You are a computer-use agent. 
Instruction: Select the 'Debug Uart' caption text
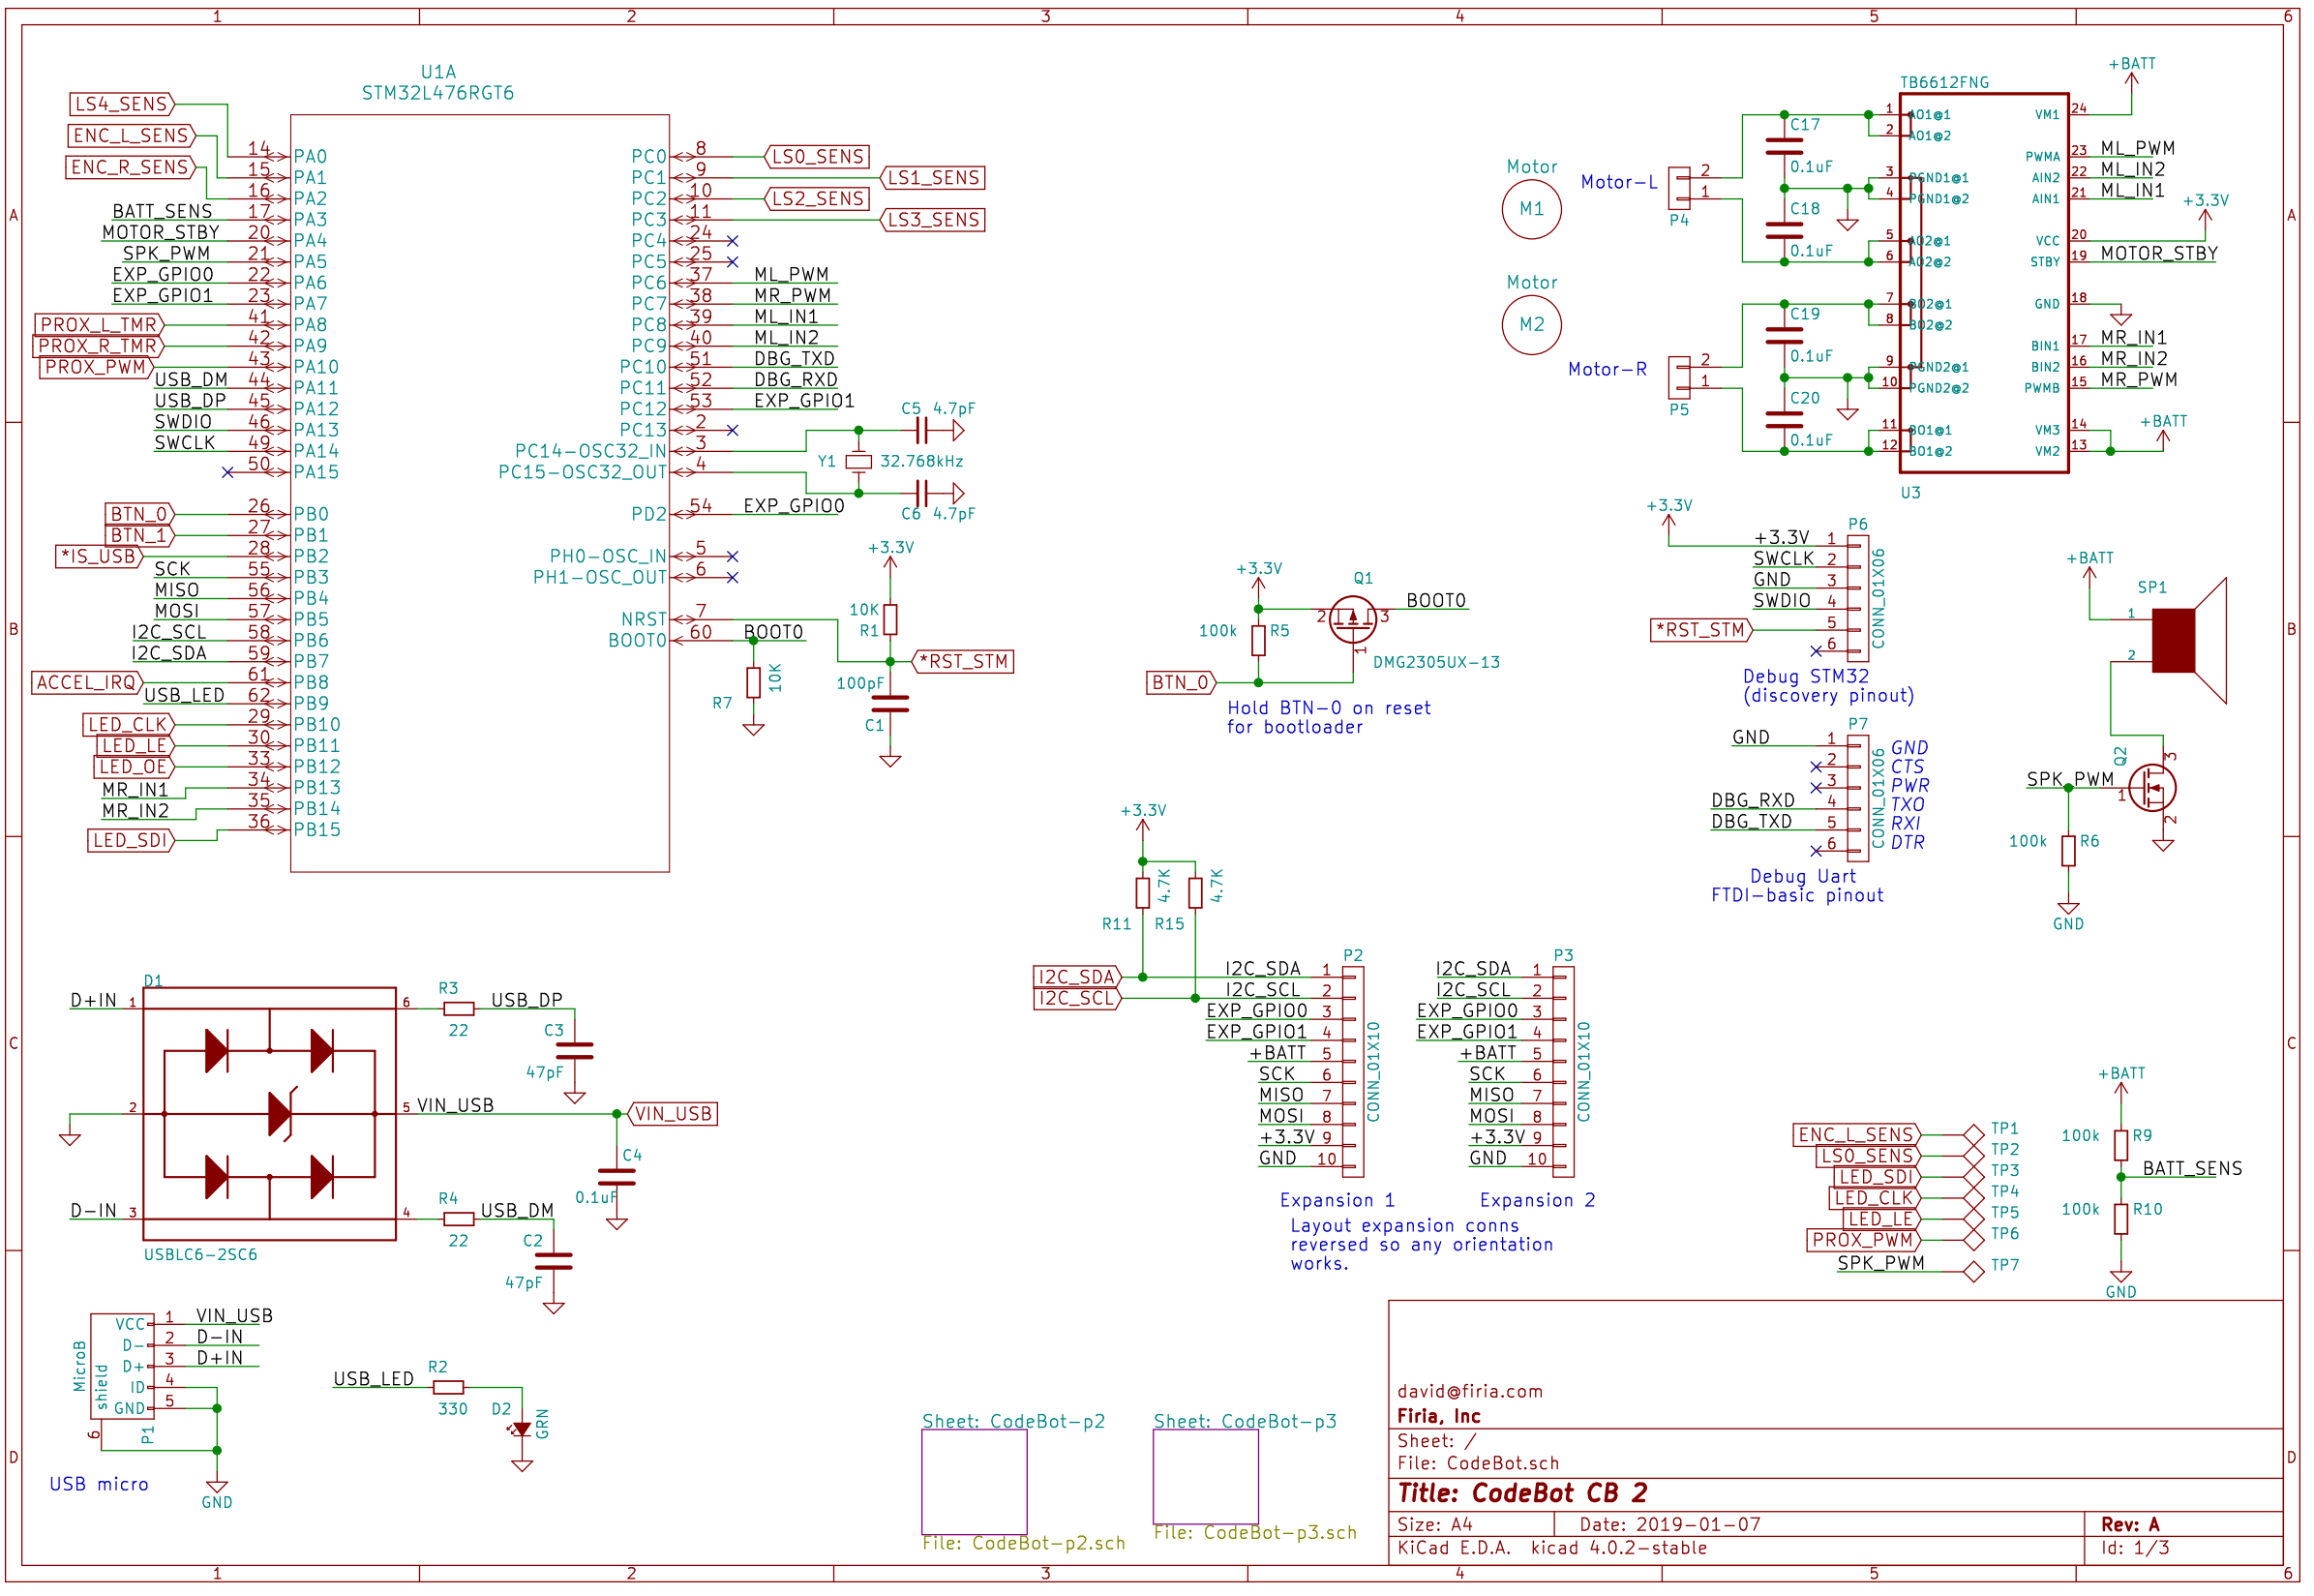tap(1803, 877)
